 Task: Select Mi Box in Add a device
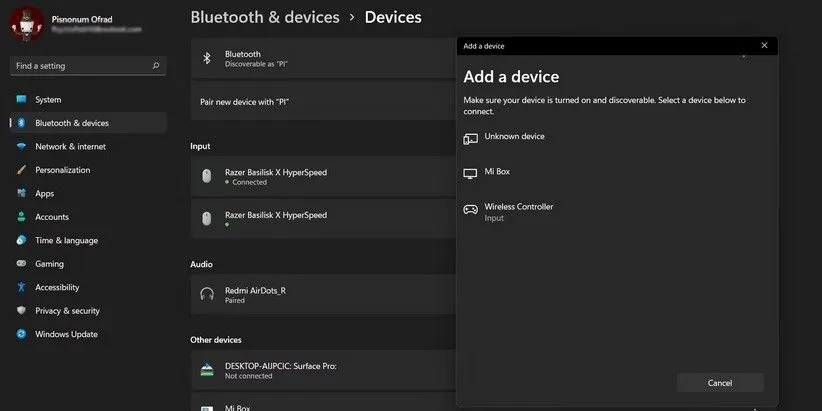pyautogui.click(x=497, y=172)
